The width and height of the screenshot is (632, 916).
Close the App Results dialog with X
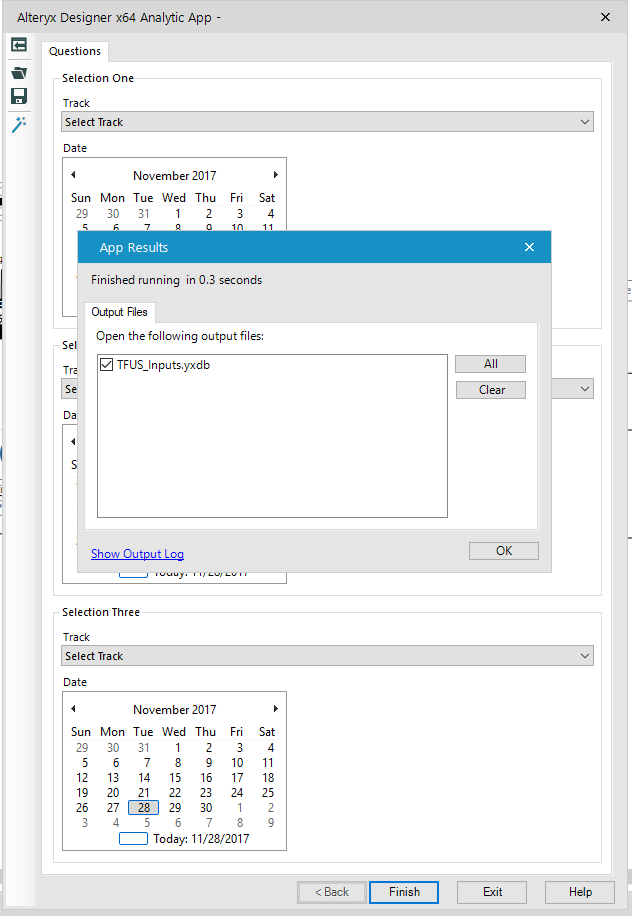tap(529, 247)
